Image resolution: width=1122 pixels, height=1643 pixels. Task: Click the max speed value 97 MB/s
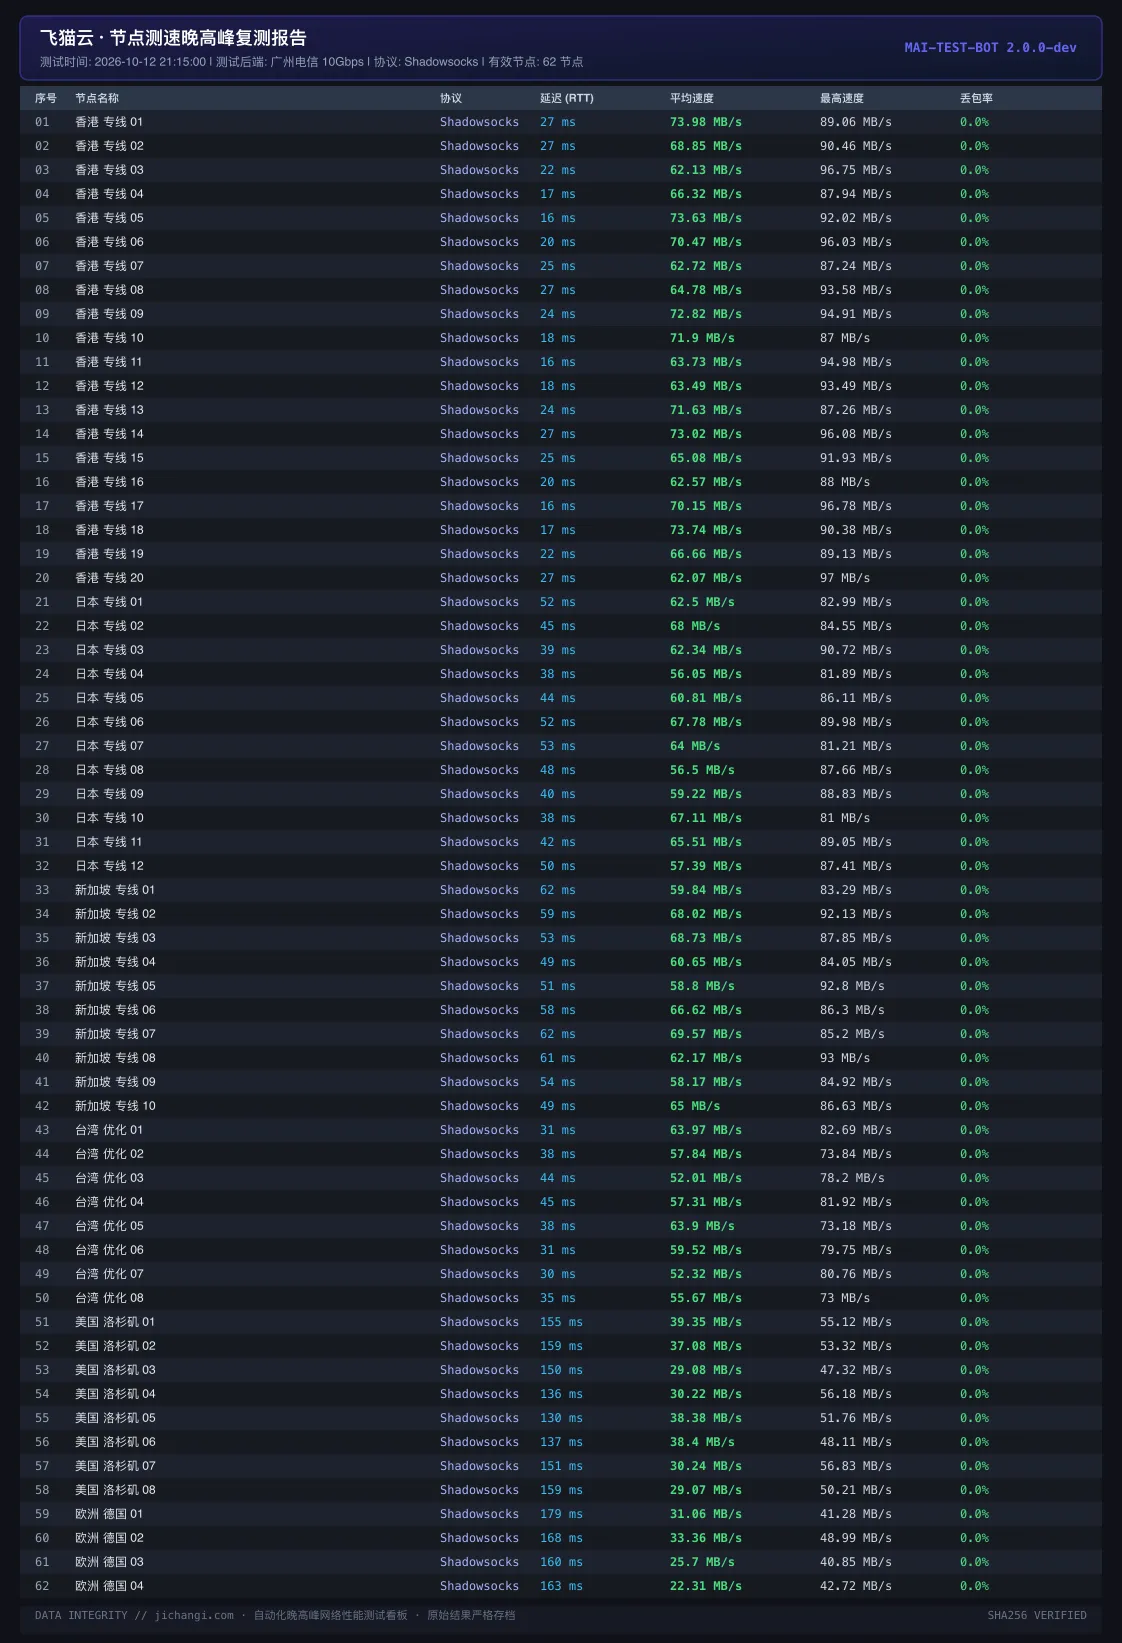pos(845,578)
